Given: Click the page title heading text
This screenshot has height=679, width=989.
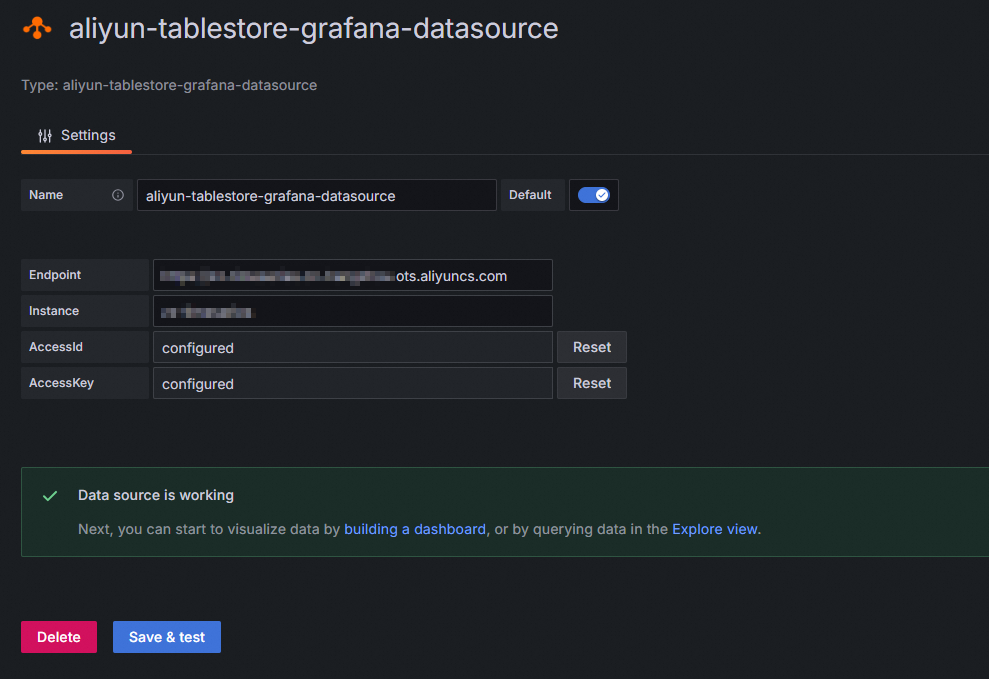Looking at the screenshot, I should click(x=313, y=28).
